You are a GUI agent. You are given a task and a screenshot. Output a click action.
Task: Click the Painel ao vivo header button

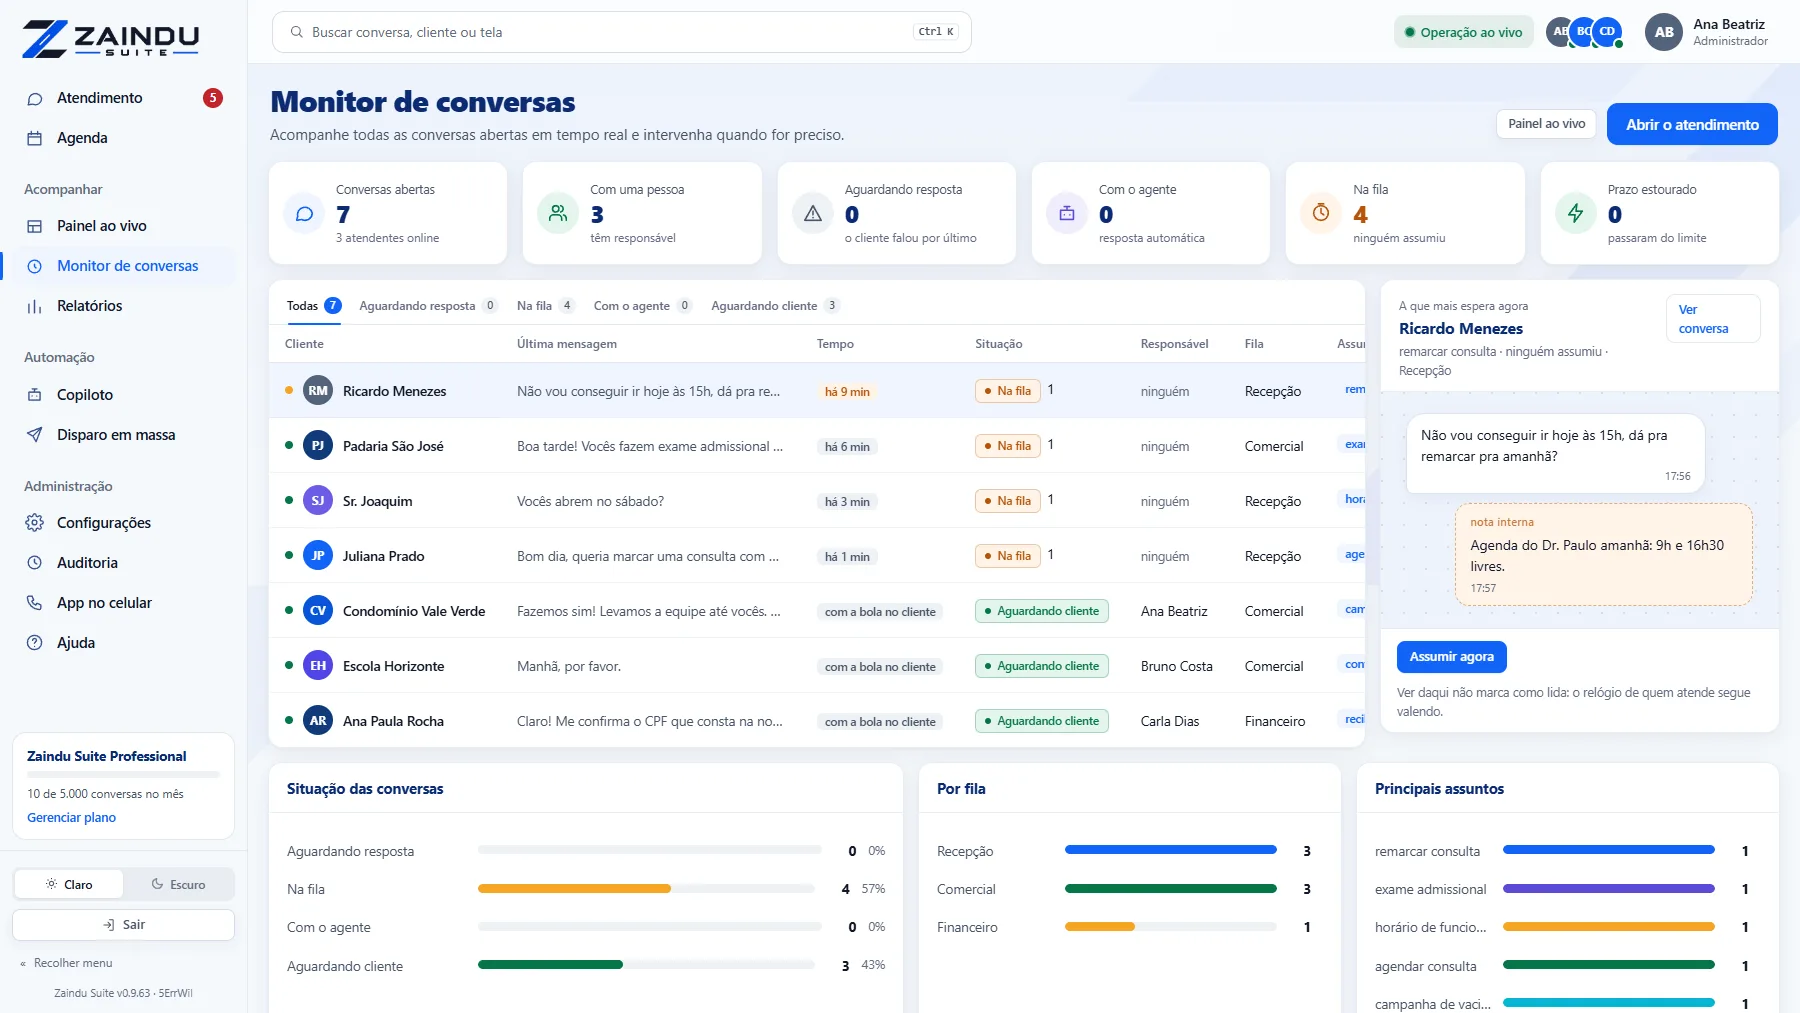tap(1547, 124)
